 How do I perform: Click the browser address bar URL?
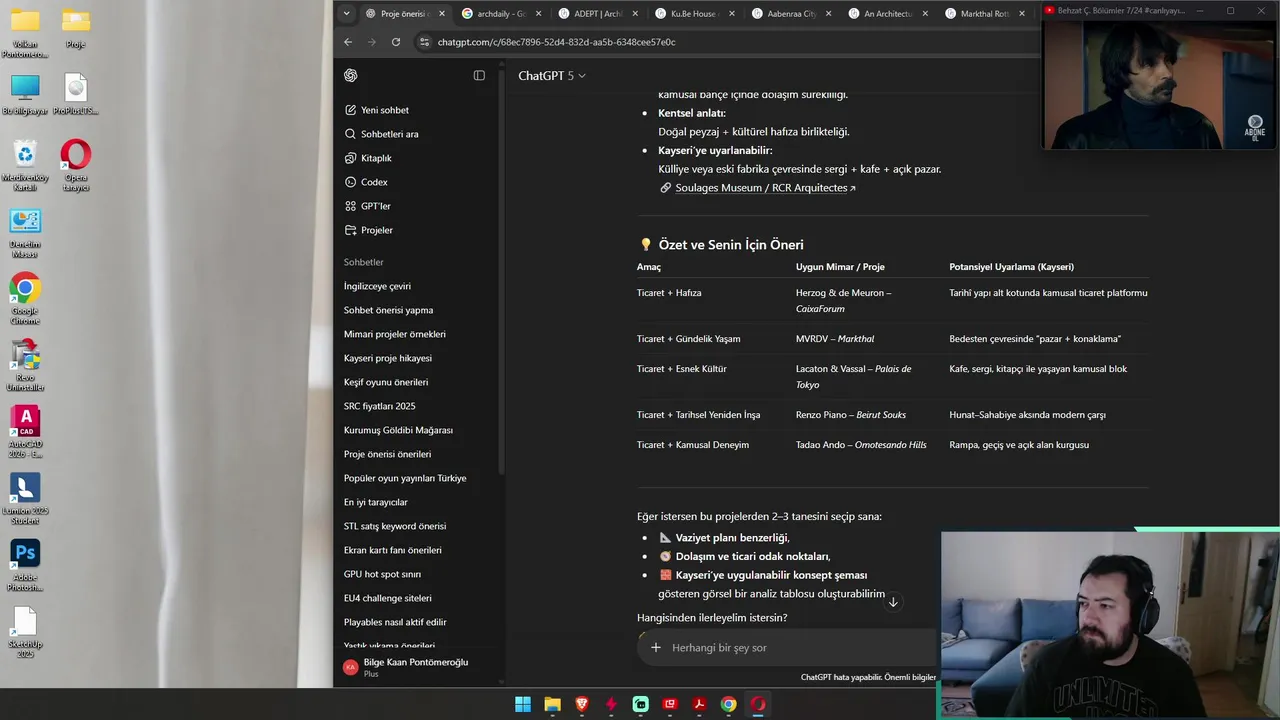click(x=556, y=42)
